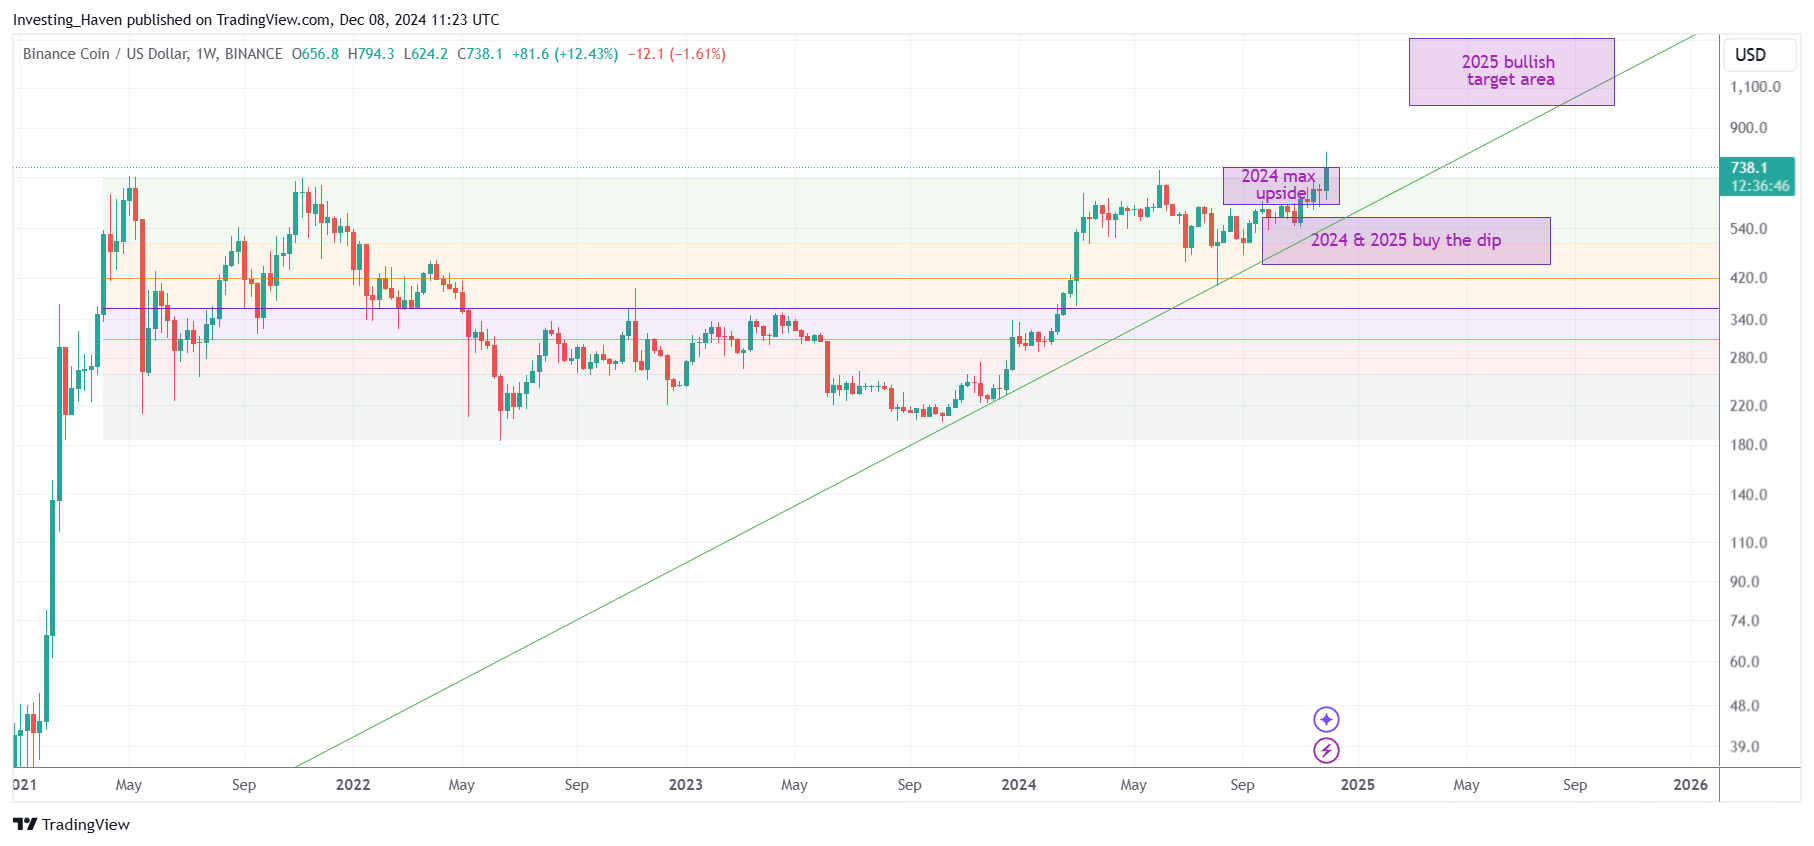
Task: Click the 60.0 price axis label
Action: click(x=1744, y=662)
